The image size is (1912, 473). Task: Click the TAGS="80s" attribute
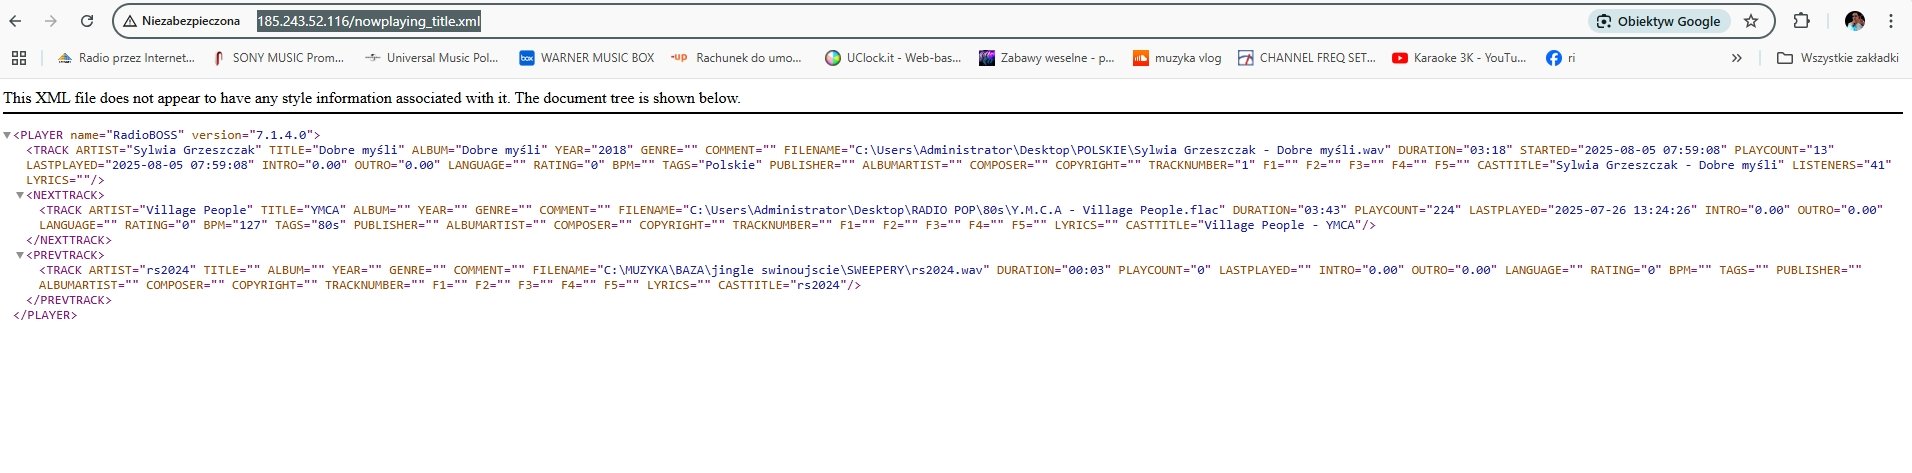click(310, 225)
